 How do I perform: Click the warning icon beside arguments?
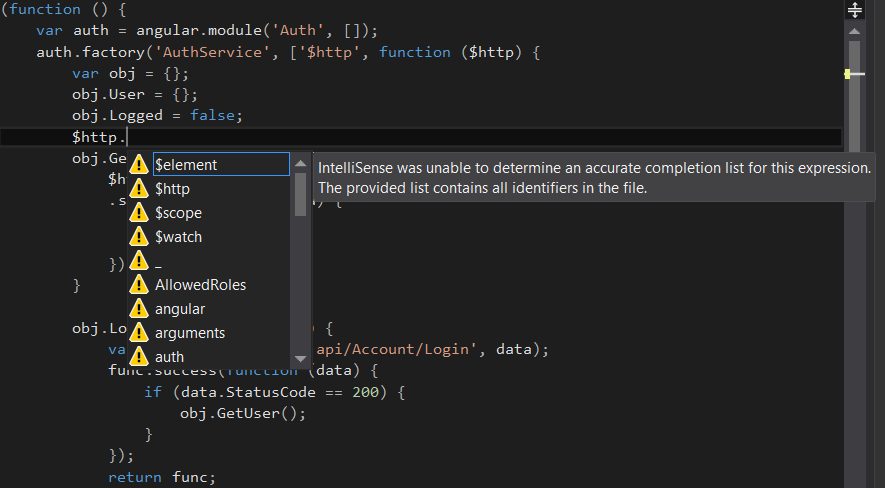point(139,333)
